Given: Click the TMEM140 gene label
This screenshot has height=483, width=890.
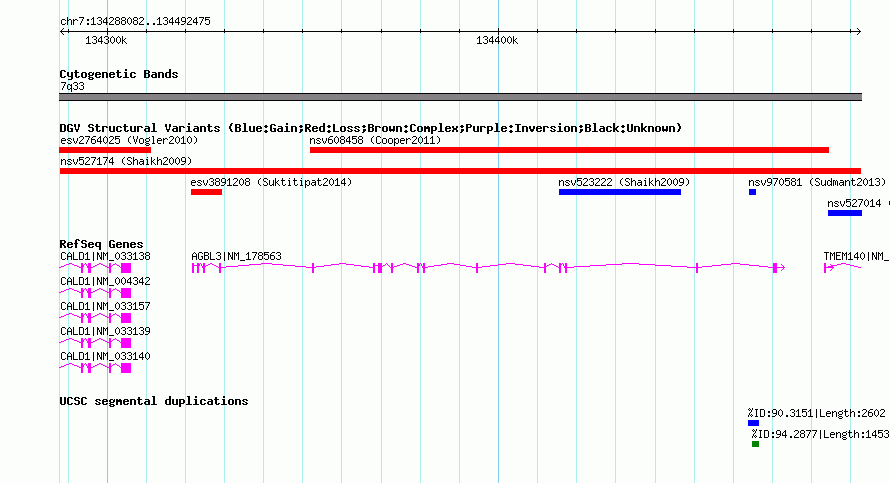Looking at the screenshot, I should click(x=857, y=257).
